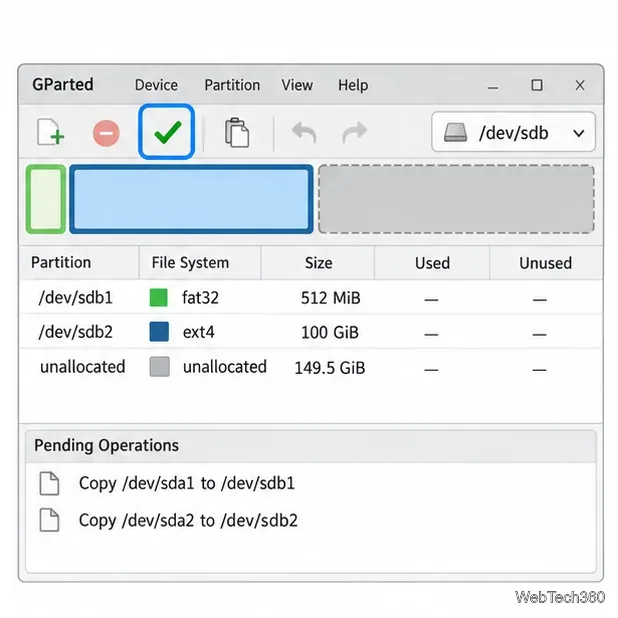Select operation Copy /dev/sda2 to /dev/sdb2
The height and width of the screenshot is (618, 618).
pos(188,520)
